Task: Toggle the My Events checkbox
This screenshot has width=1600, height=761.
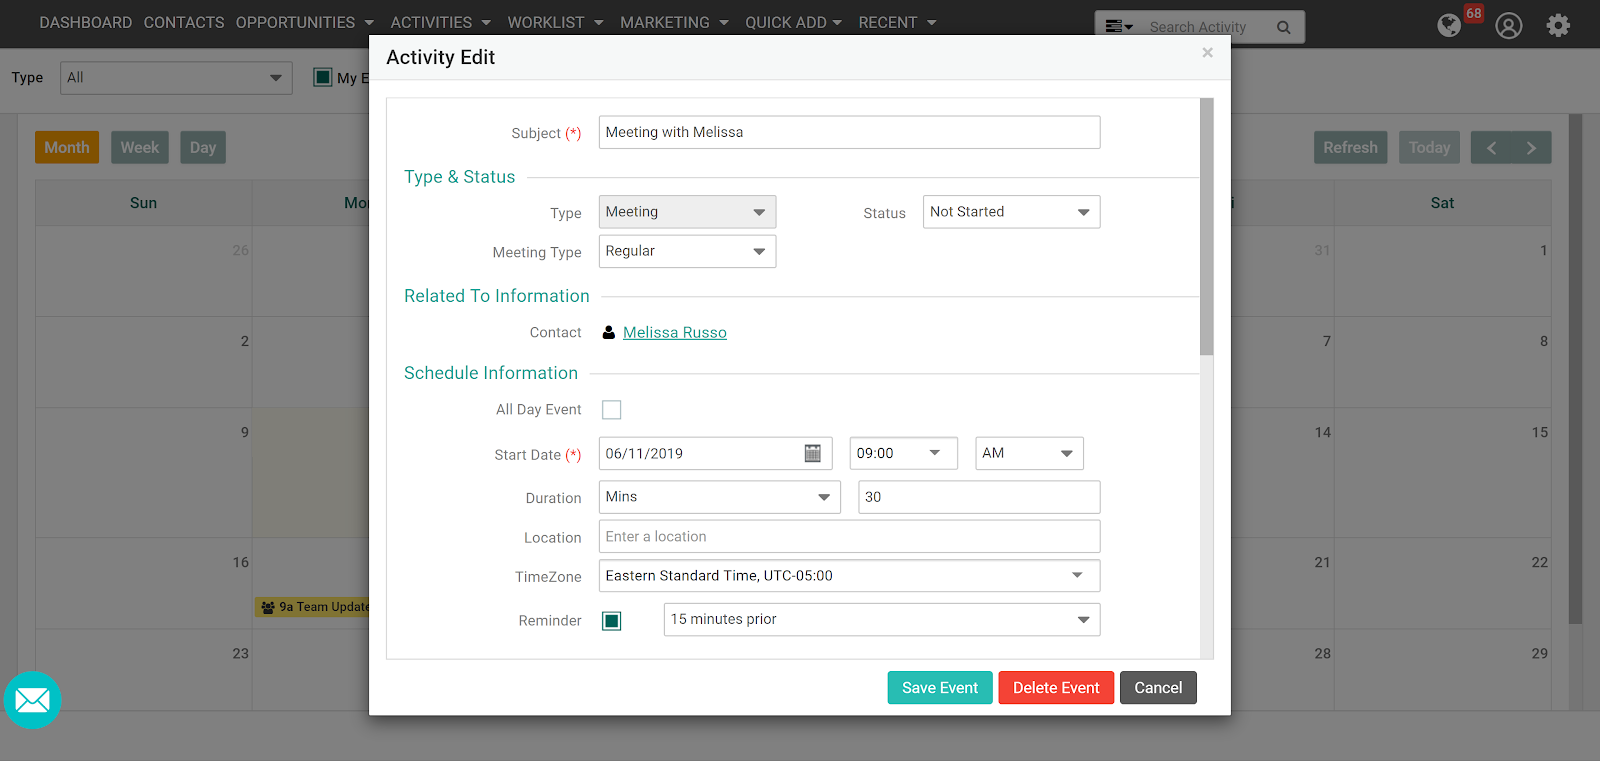Action: [x=323, y=77]
